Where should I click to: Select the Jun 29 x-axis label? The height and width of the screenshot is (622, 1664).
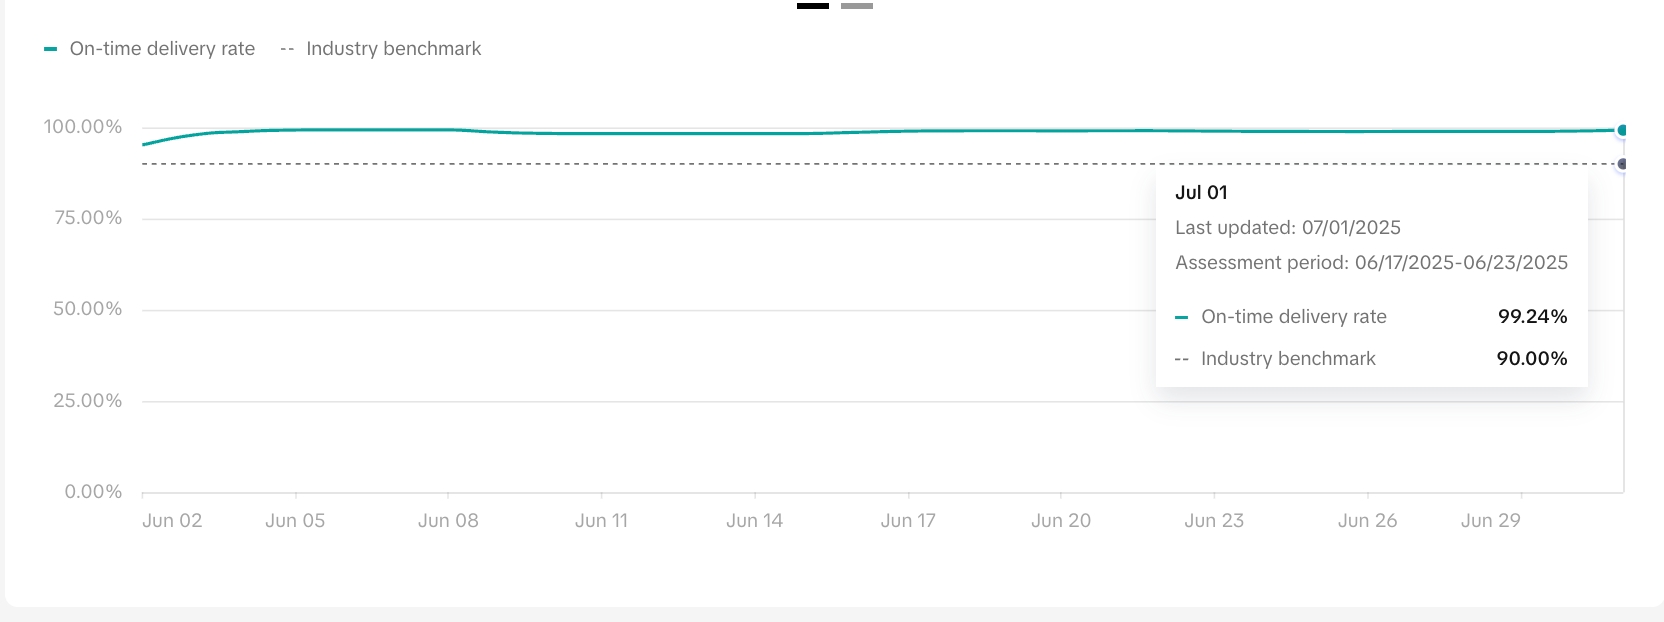pyautogui.click(x=1490, y=521)
